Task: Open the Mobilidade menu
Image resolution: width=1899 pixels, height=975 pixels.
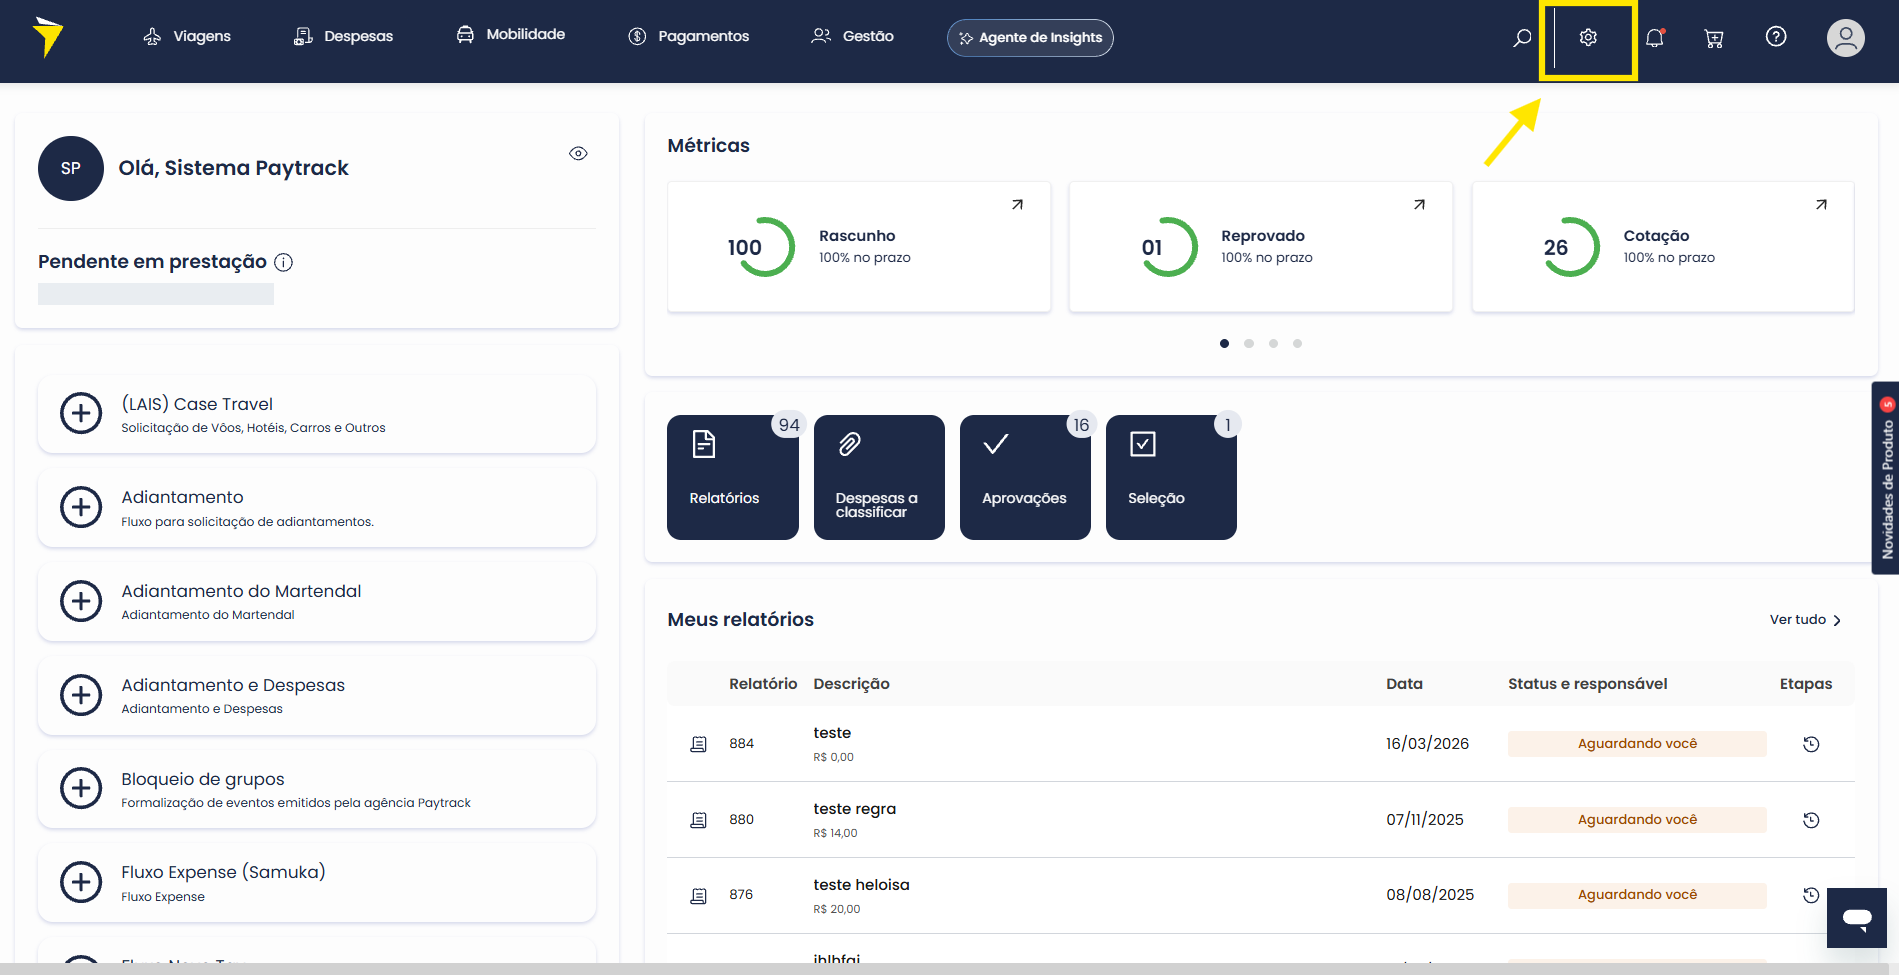Action: [x=511, y=35]
